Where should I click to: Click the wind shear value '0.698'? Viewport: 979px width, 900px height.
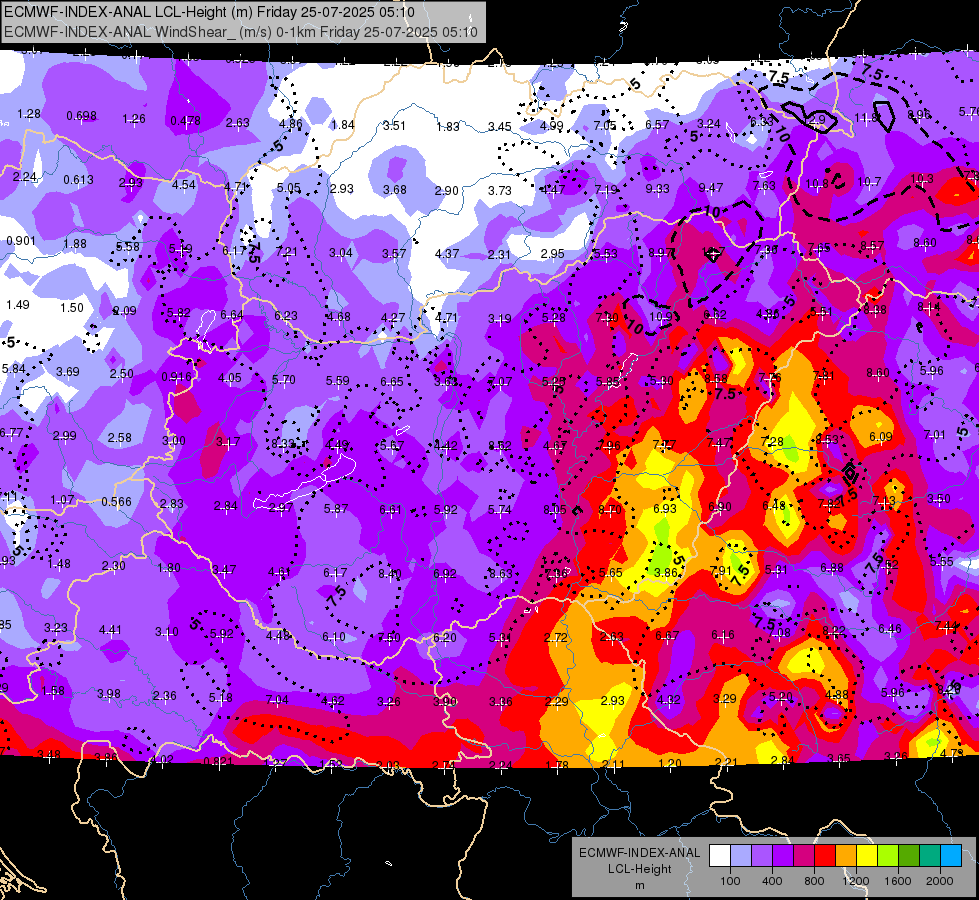[x=81, y=116]
